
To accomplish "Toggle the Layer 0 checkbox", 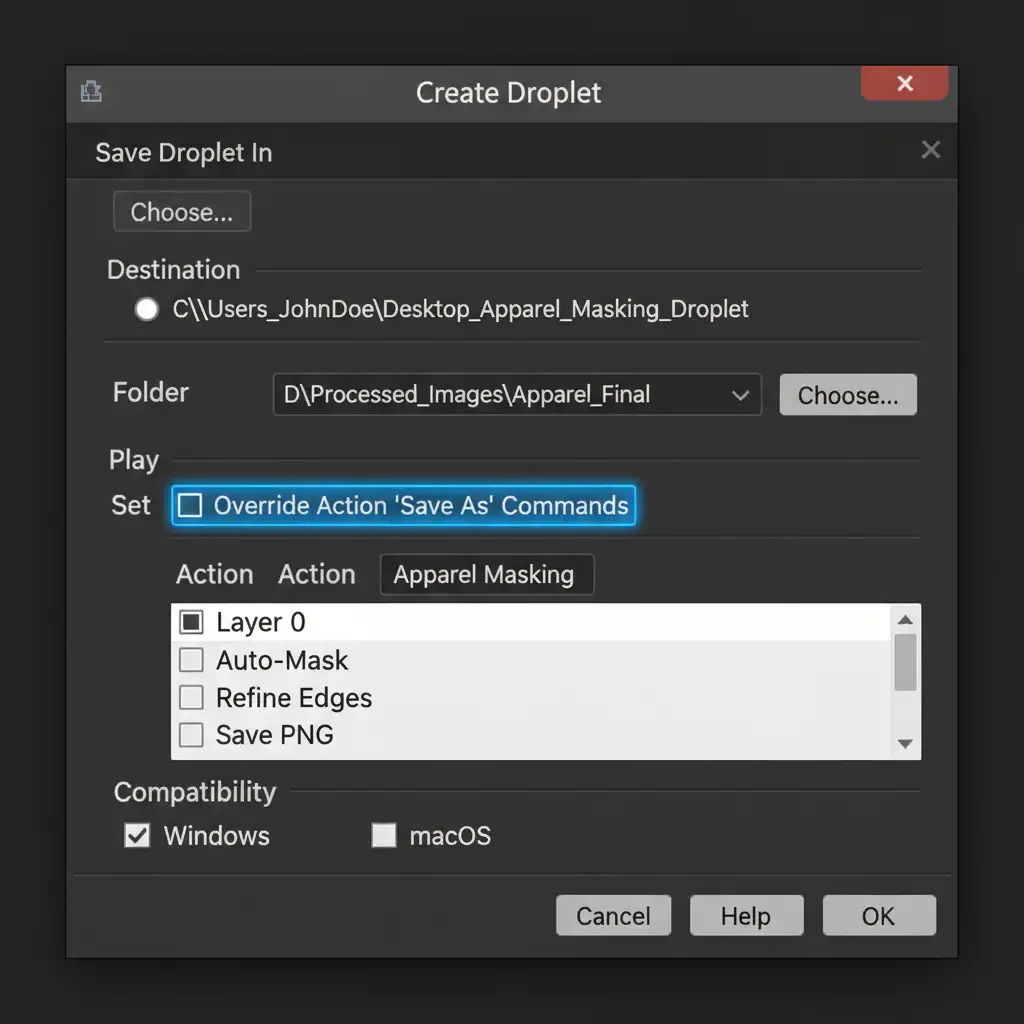I will pyautogui.click(x=191, y=623).
